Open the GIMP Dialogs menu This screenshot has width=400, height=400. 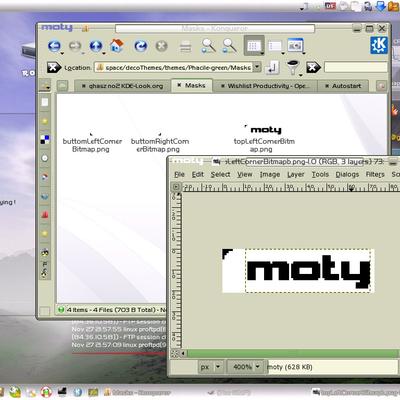point(347,174)
